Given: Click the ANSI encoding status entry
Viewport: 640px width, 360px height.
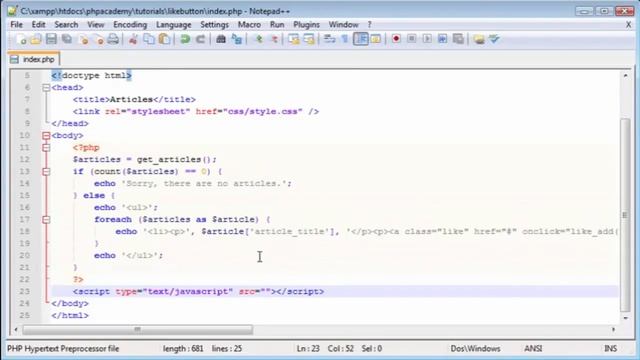Looking at the screenshot, I should [x=533, y=349].
